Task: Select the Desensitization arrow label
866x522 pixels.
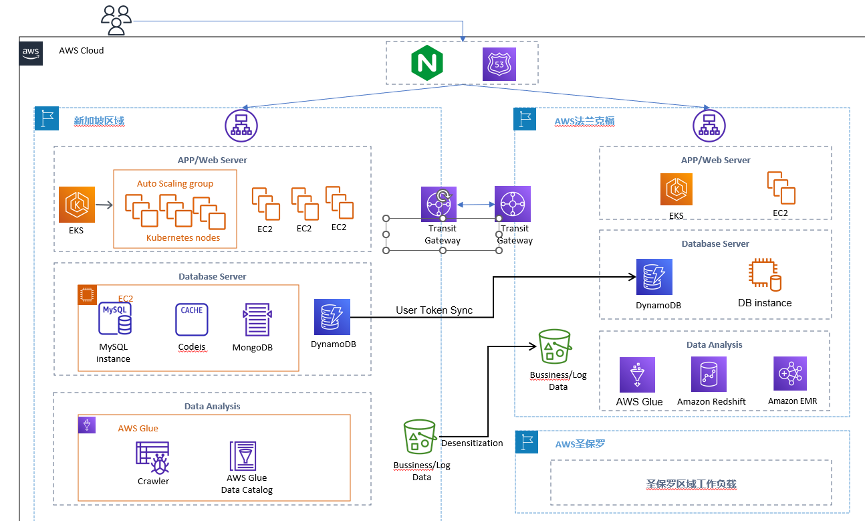Action: click(471, 443)
